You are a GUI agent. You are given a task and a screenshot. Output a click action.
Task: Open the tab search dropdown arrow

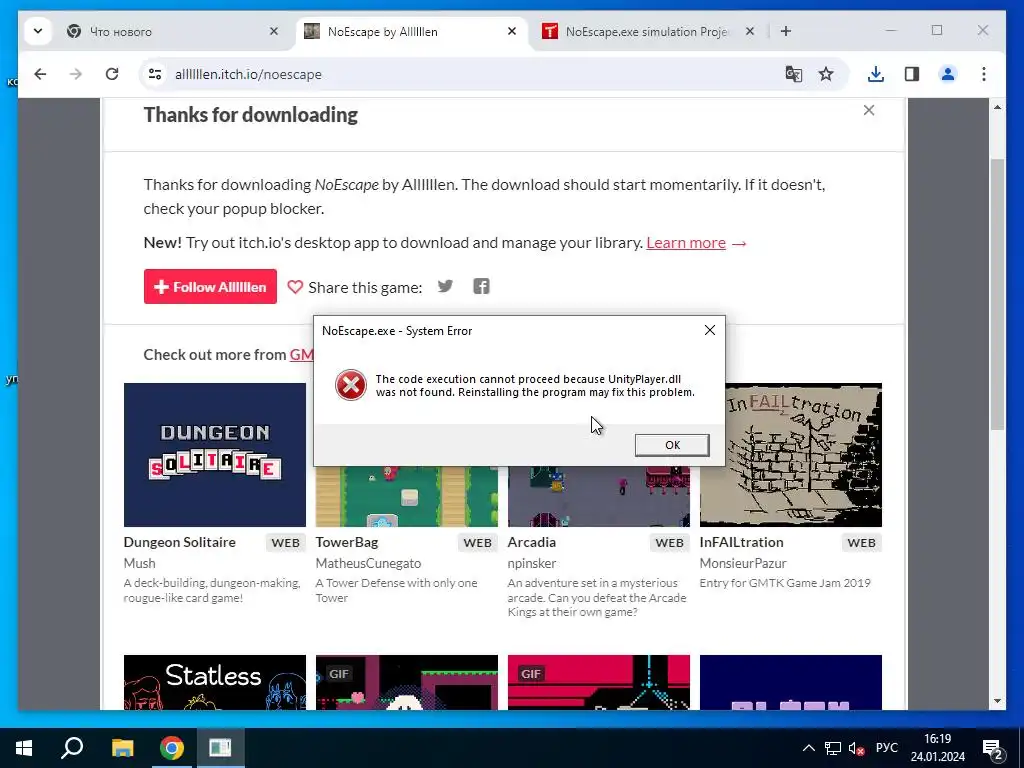tap(38, 31)
